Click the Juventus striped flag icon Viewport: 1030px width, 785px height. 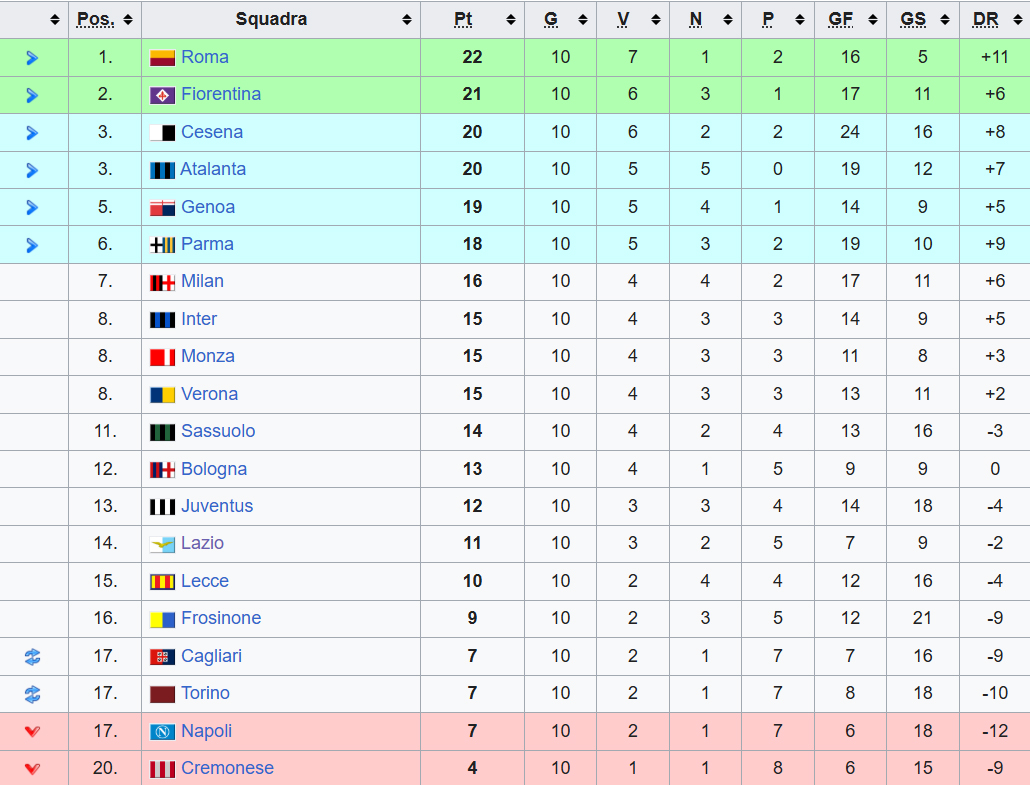[162, 507]
